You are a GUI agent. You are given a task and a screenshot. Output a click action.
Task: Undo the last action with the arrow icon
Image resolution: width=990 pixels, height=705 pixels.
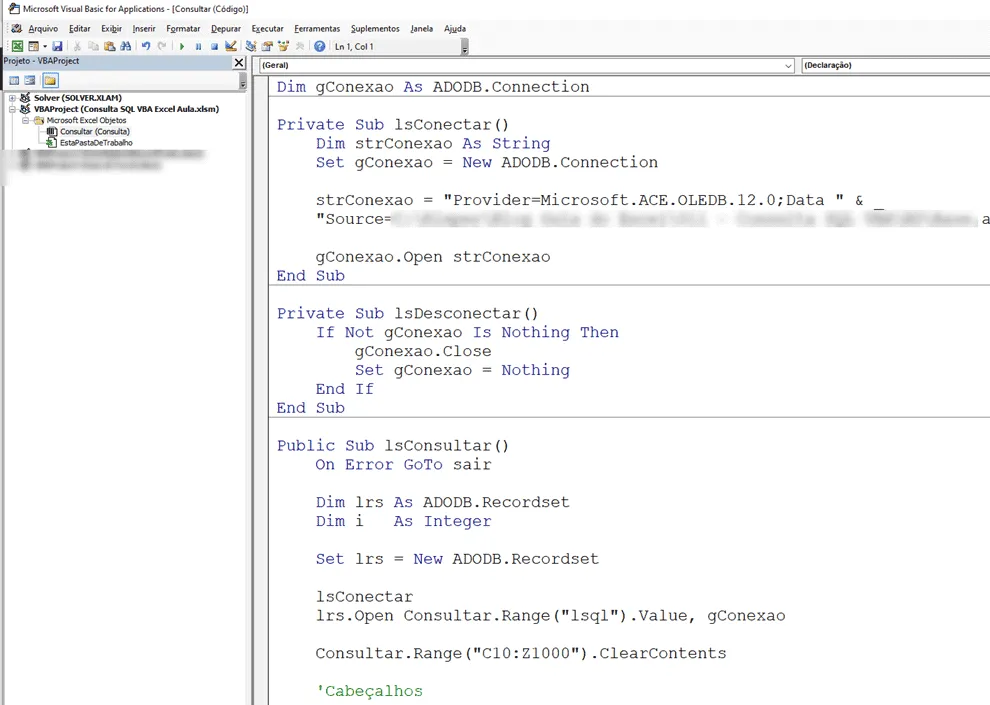point(146,46)
